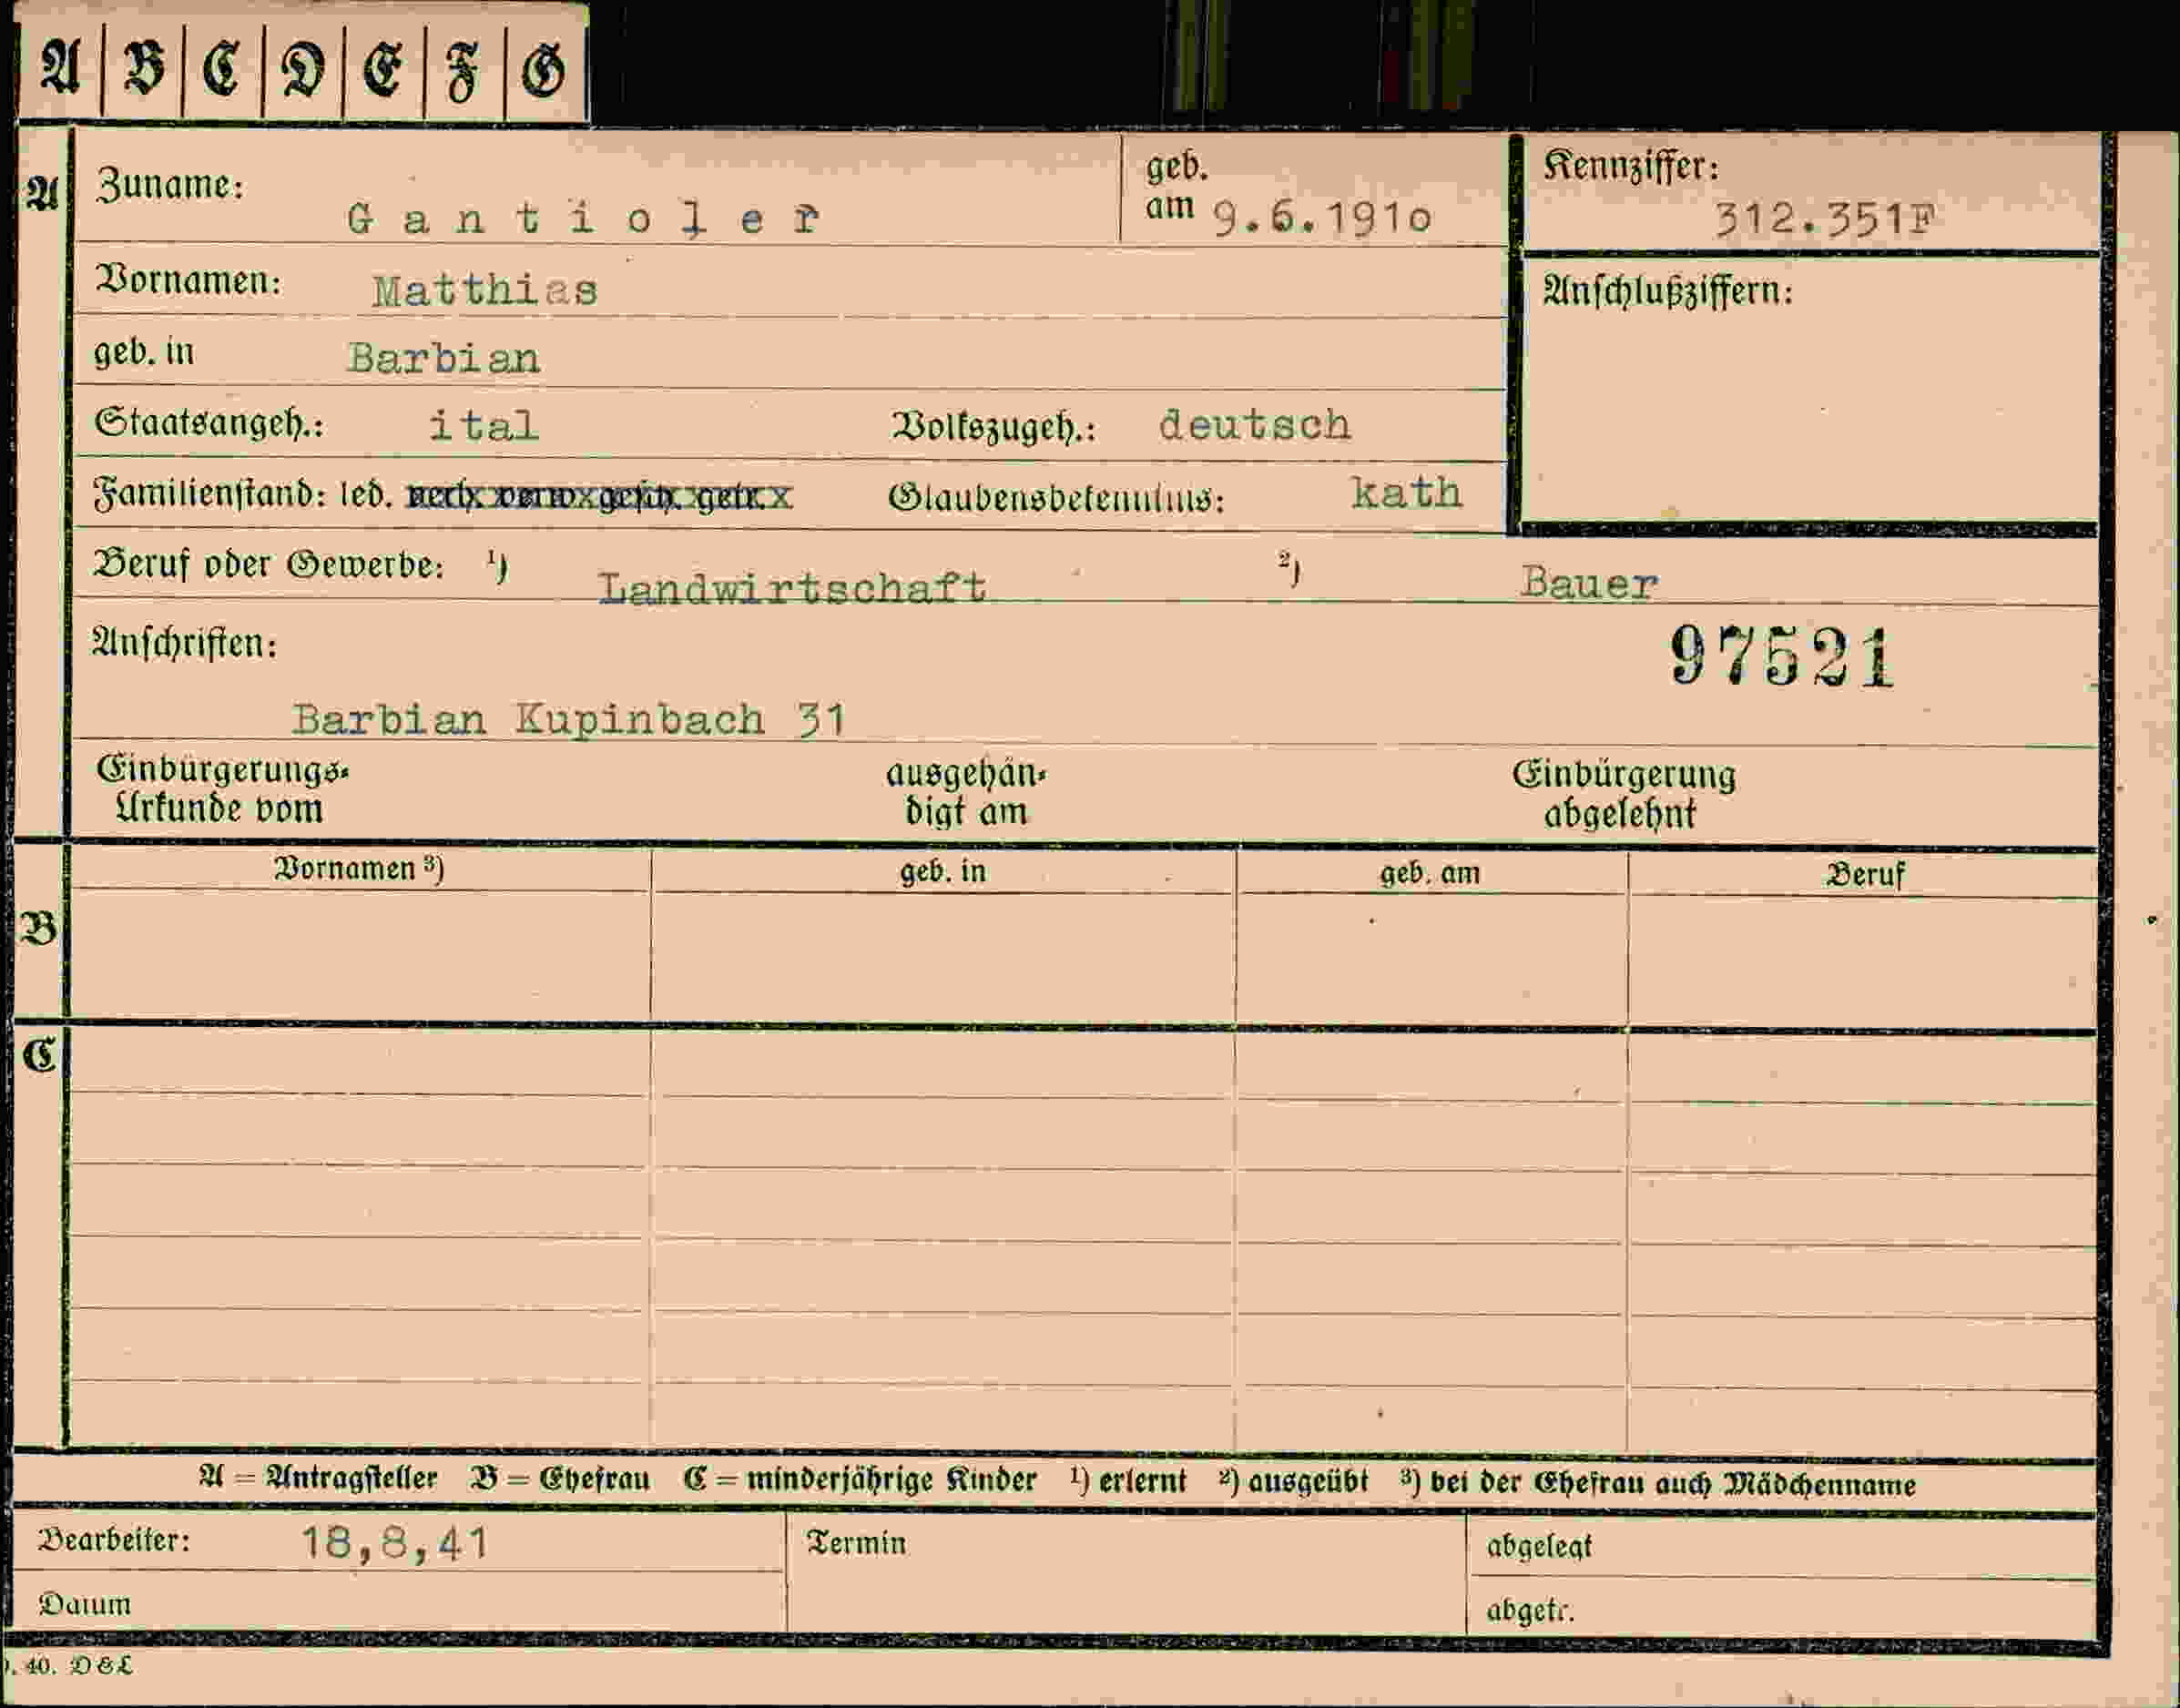Click the 'Staatsangeh.:' label
The image size is (2180, 1708).
pos(209,423)
